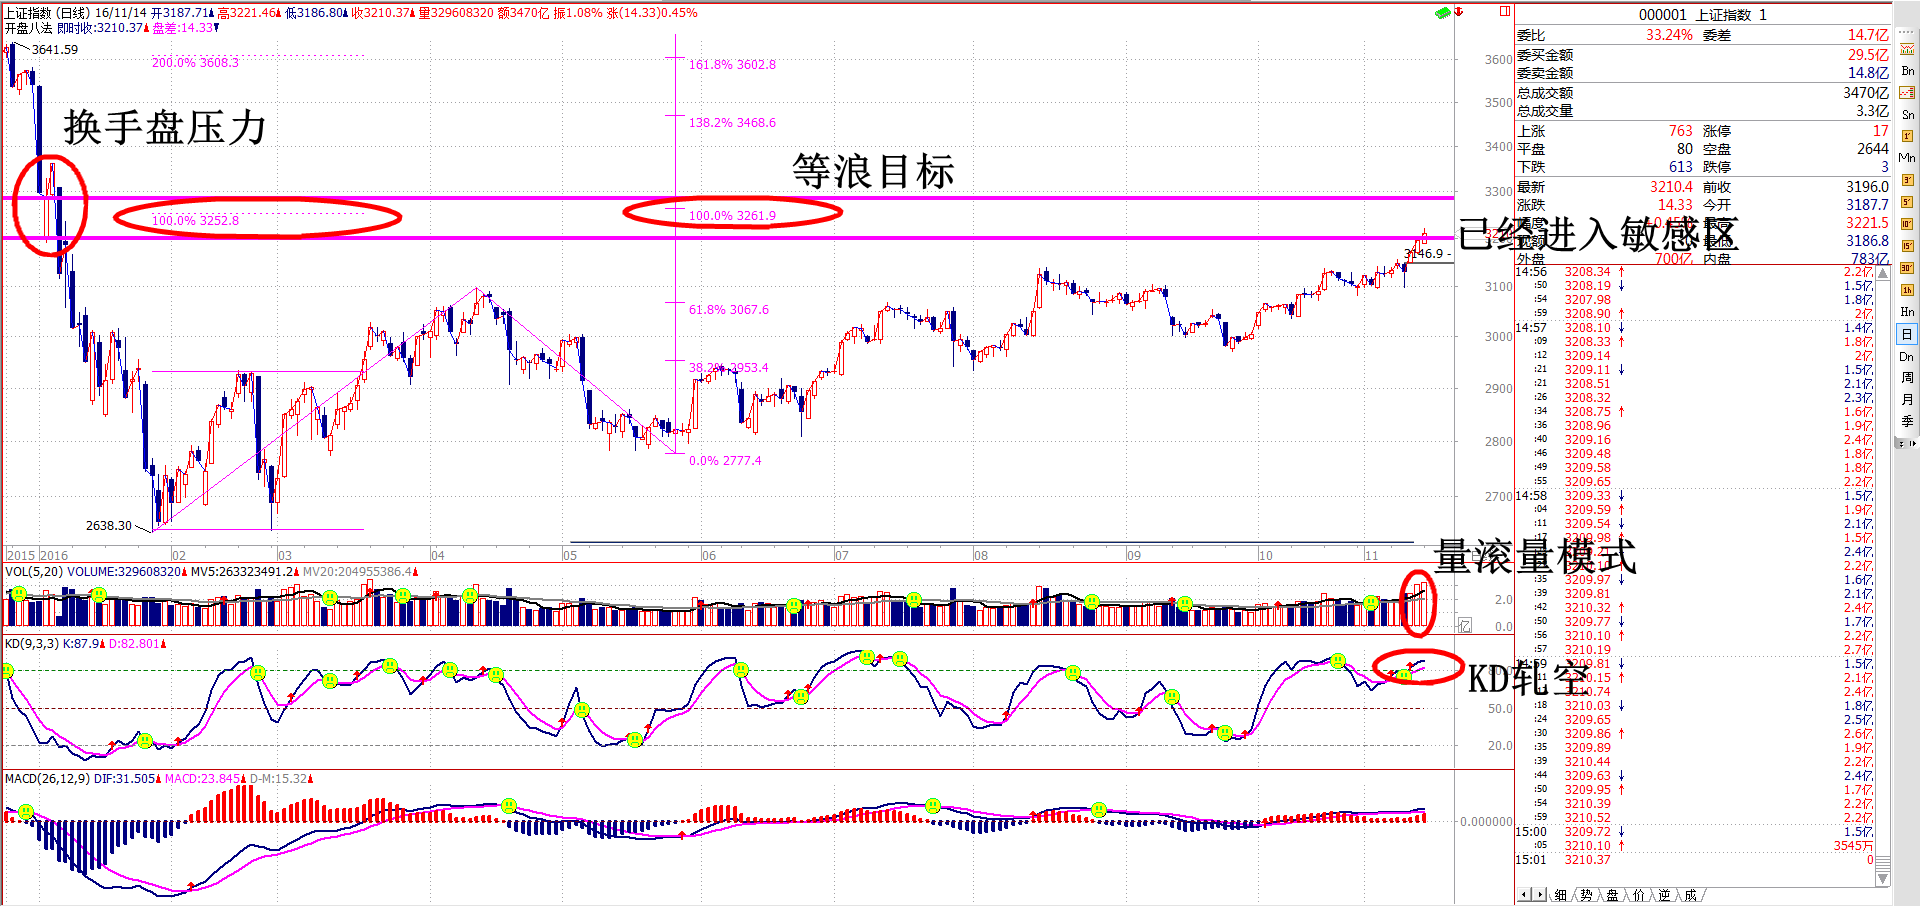Click the 上涨 763 count
The image size is (1920, 906).
point(1681,131)
